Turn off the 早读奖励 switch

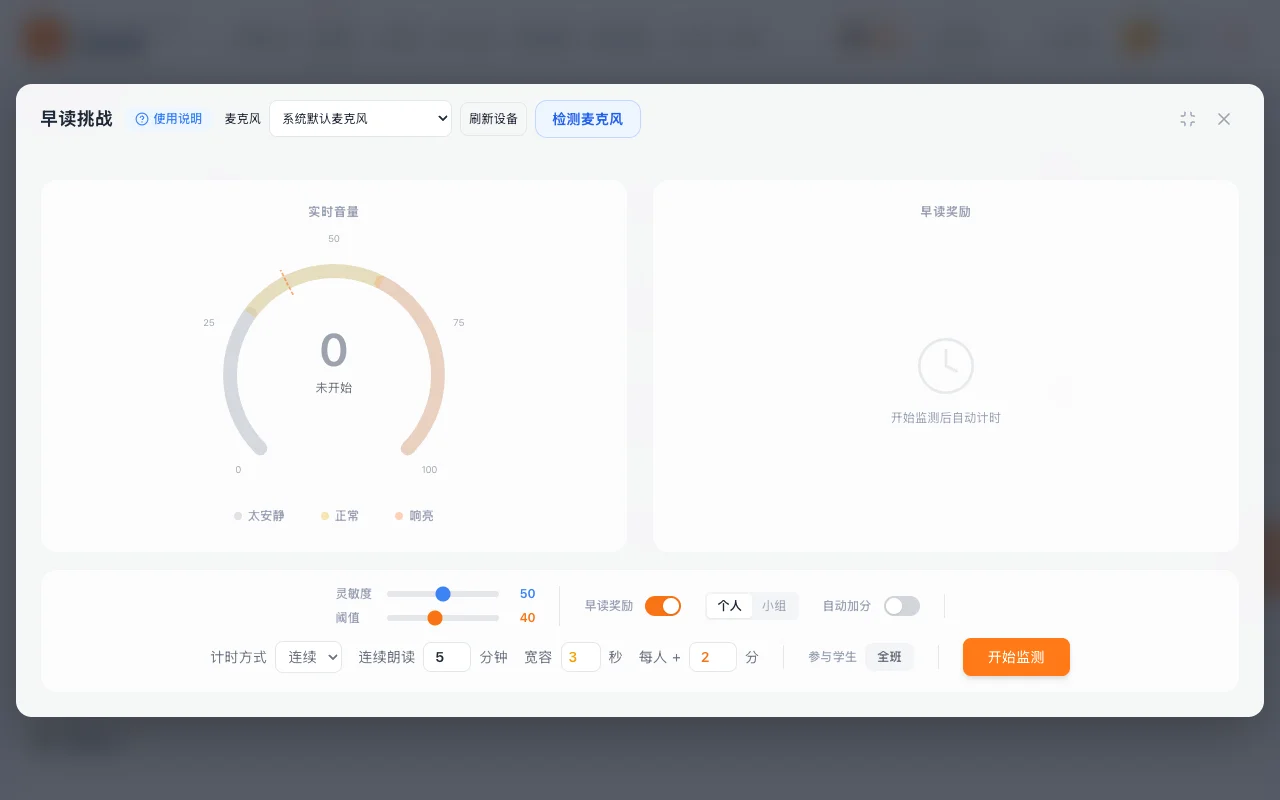(663, 606)
